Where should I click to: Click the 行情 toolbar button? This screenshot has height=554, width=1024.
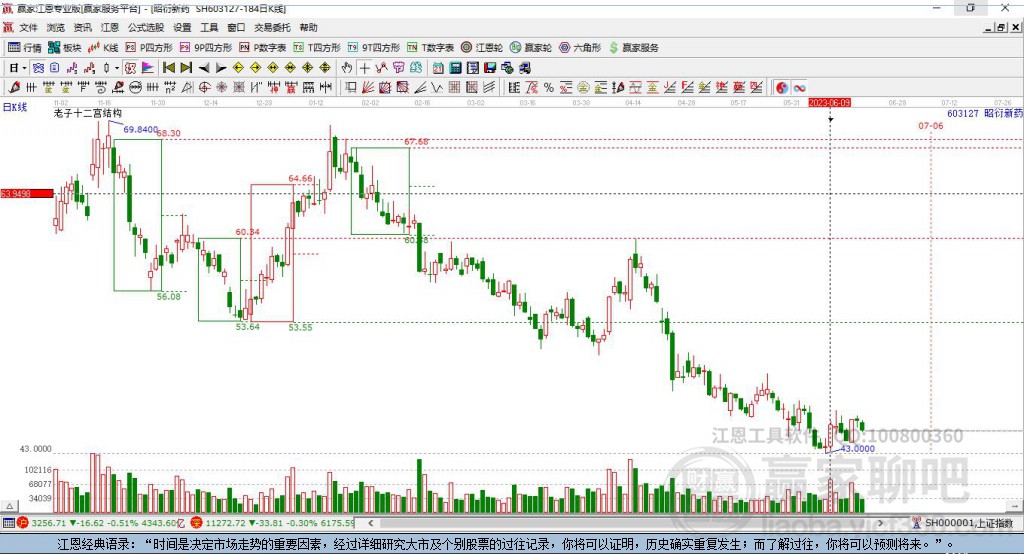click(x=25, y=48)
